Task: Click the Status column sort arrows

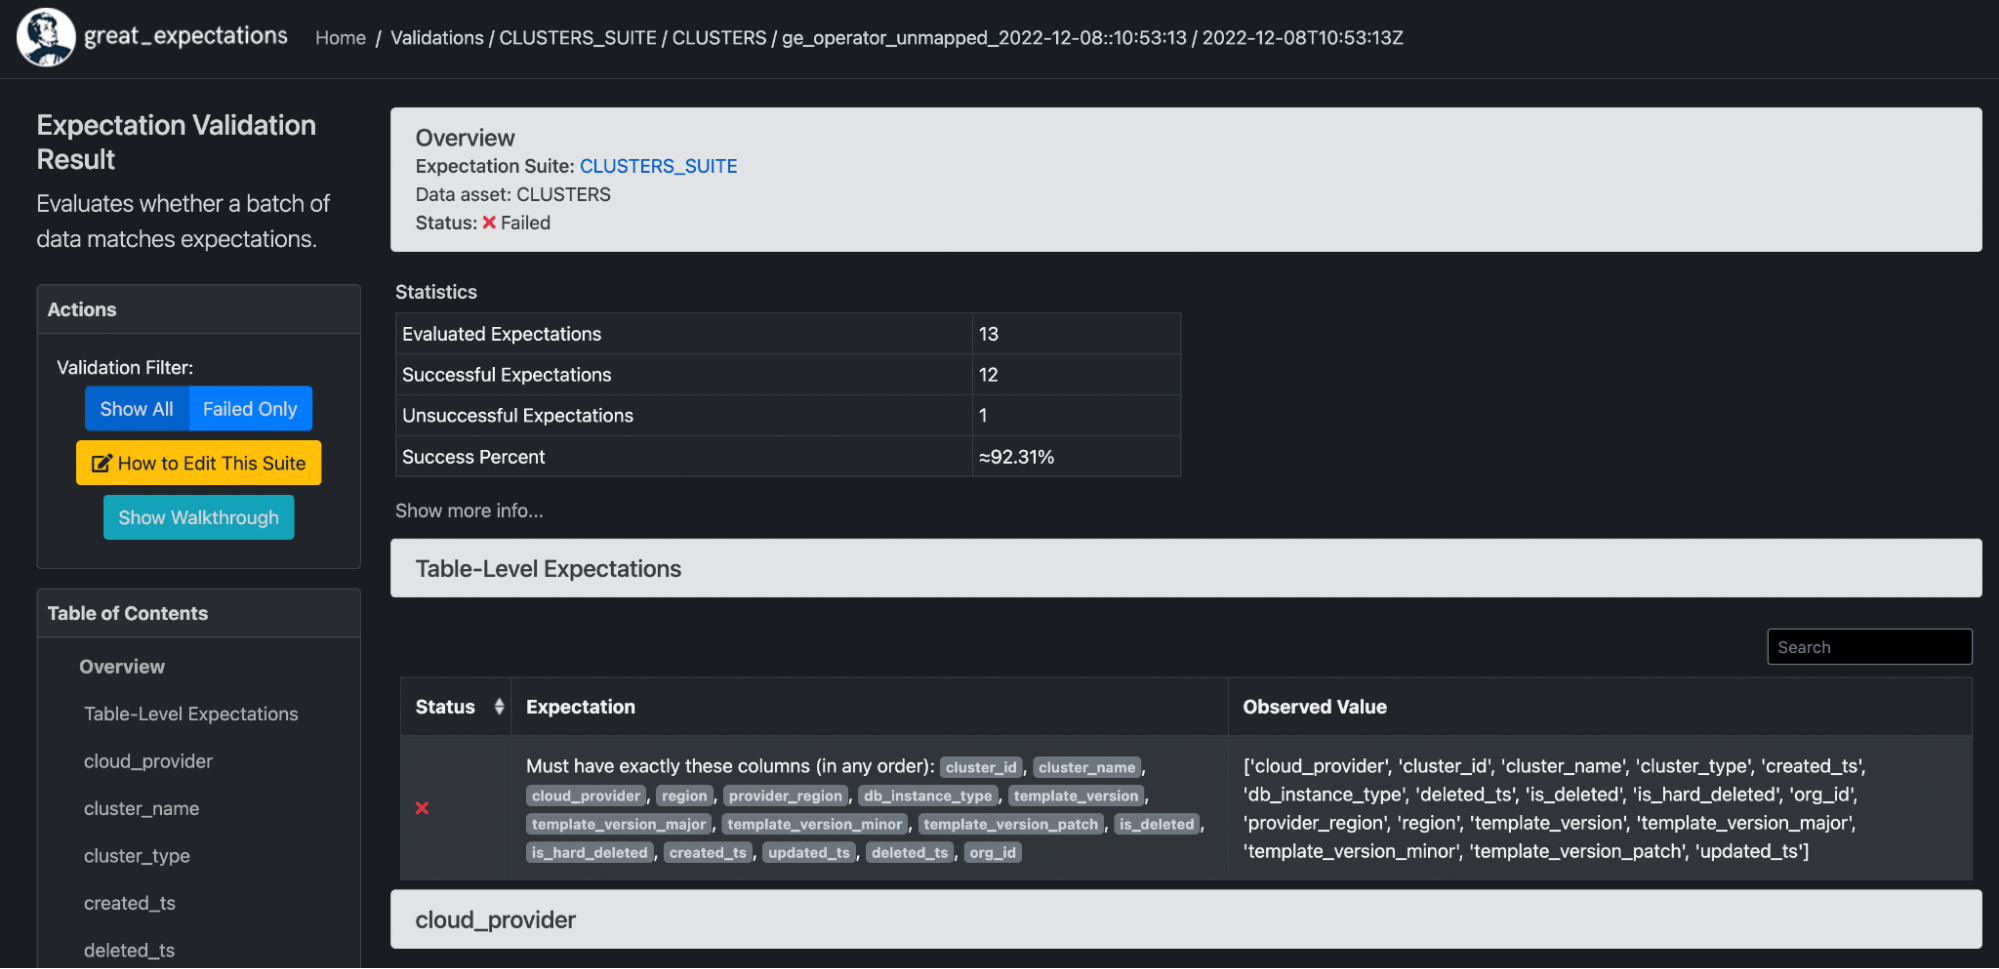Action: tap(498, 707)
